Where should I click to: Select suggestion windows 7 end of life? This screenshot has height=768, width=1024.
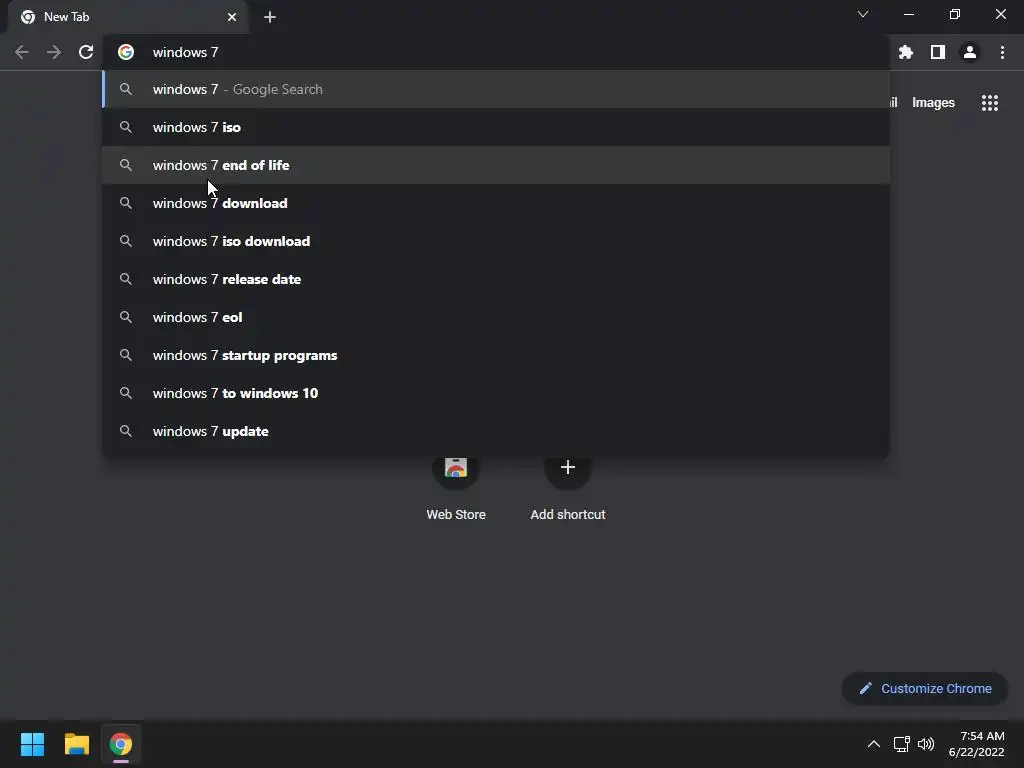point(221,165)
